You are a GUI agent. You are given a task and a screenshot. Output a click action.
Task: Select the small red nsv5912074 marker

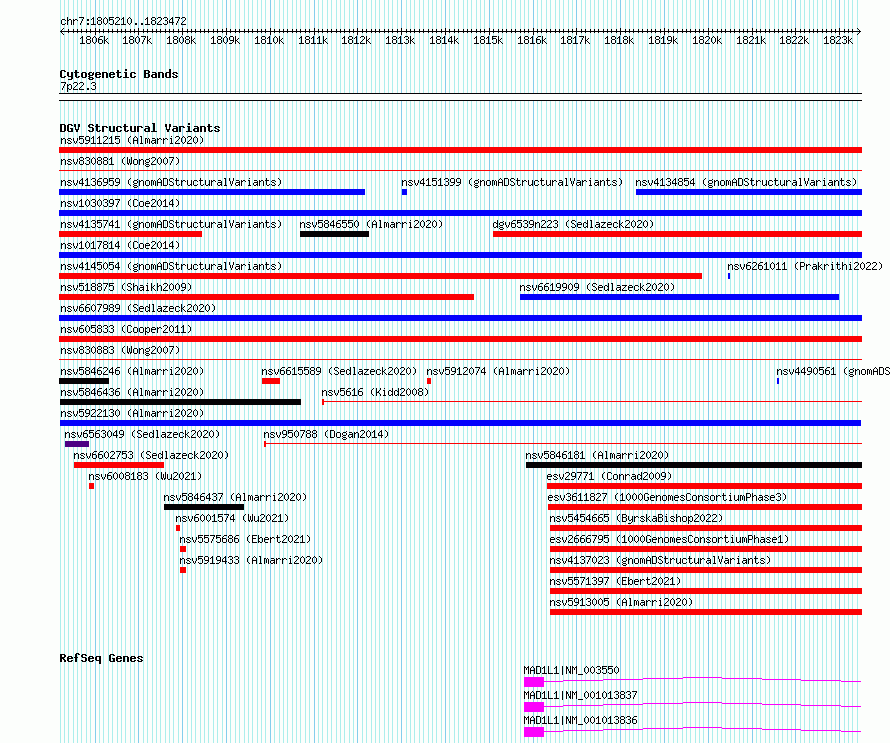tap(429, 381)
